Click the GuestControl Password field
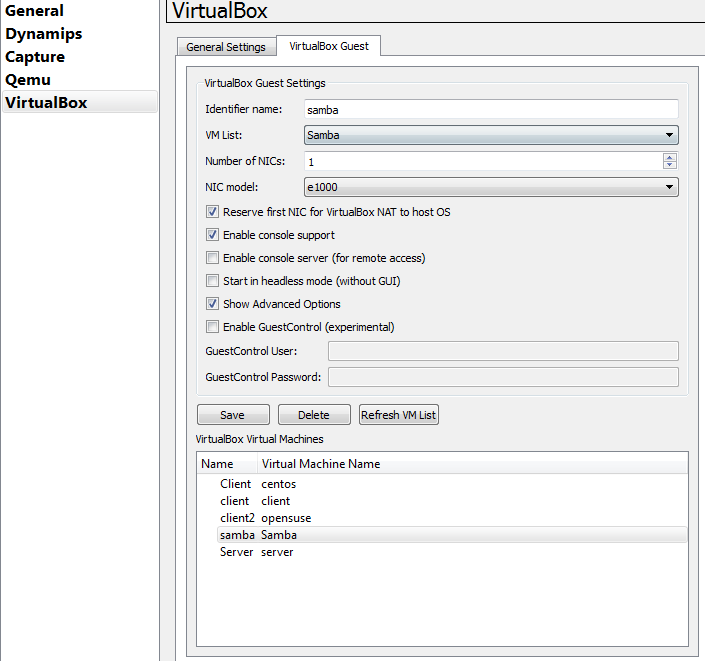705x661 pixels. pyautogui.click(x=503, y=377)
